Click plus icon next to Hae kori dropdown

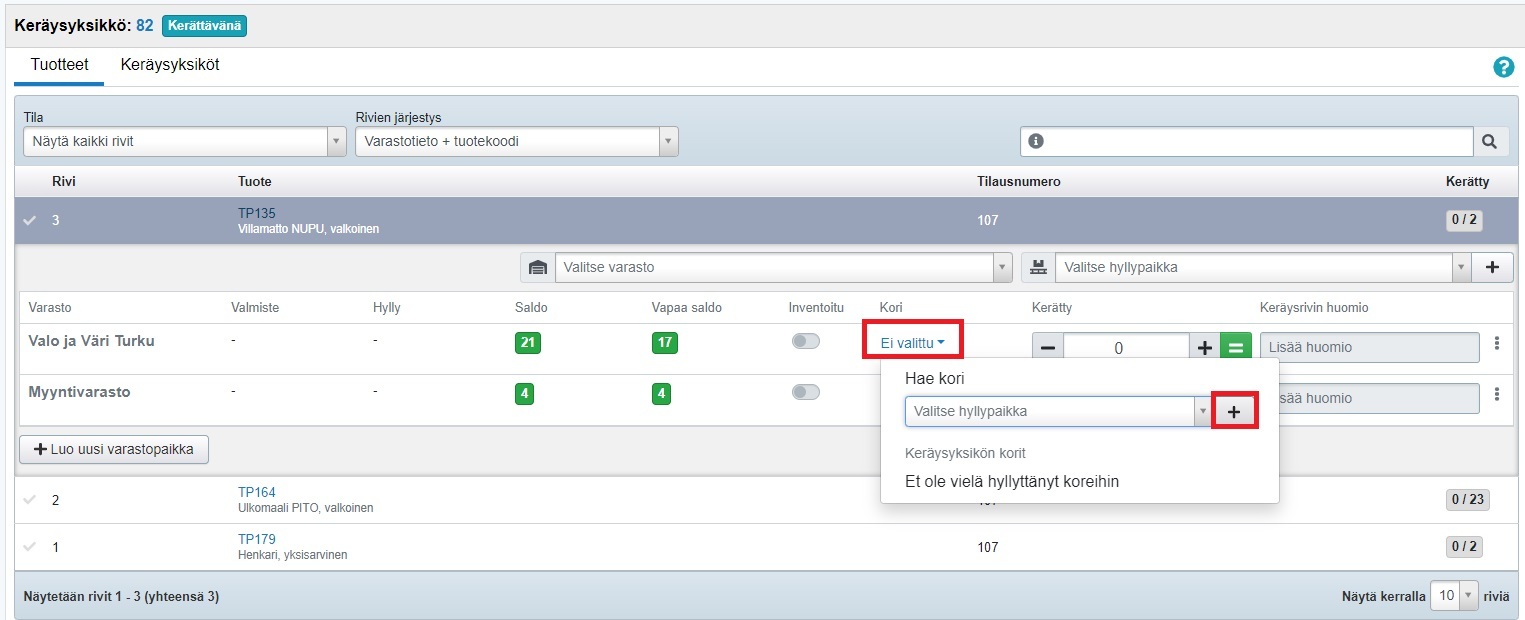coord(1234,411)
